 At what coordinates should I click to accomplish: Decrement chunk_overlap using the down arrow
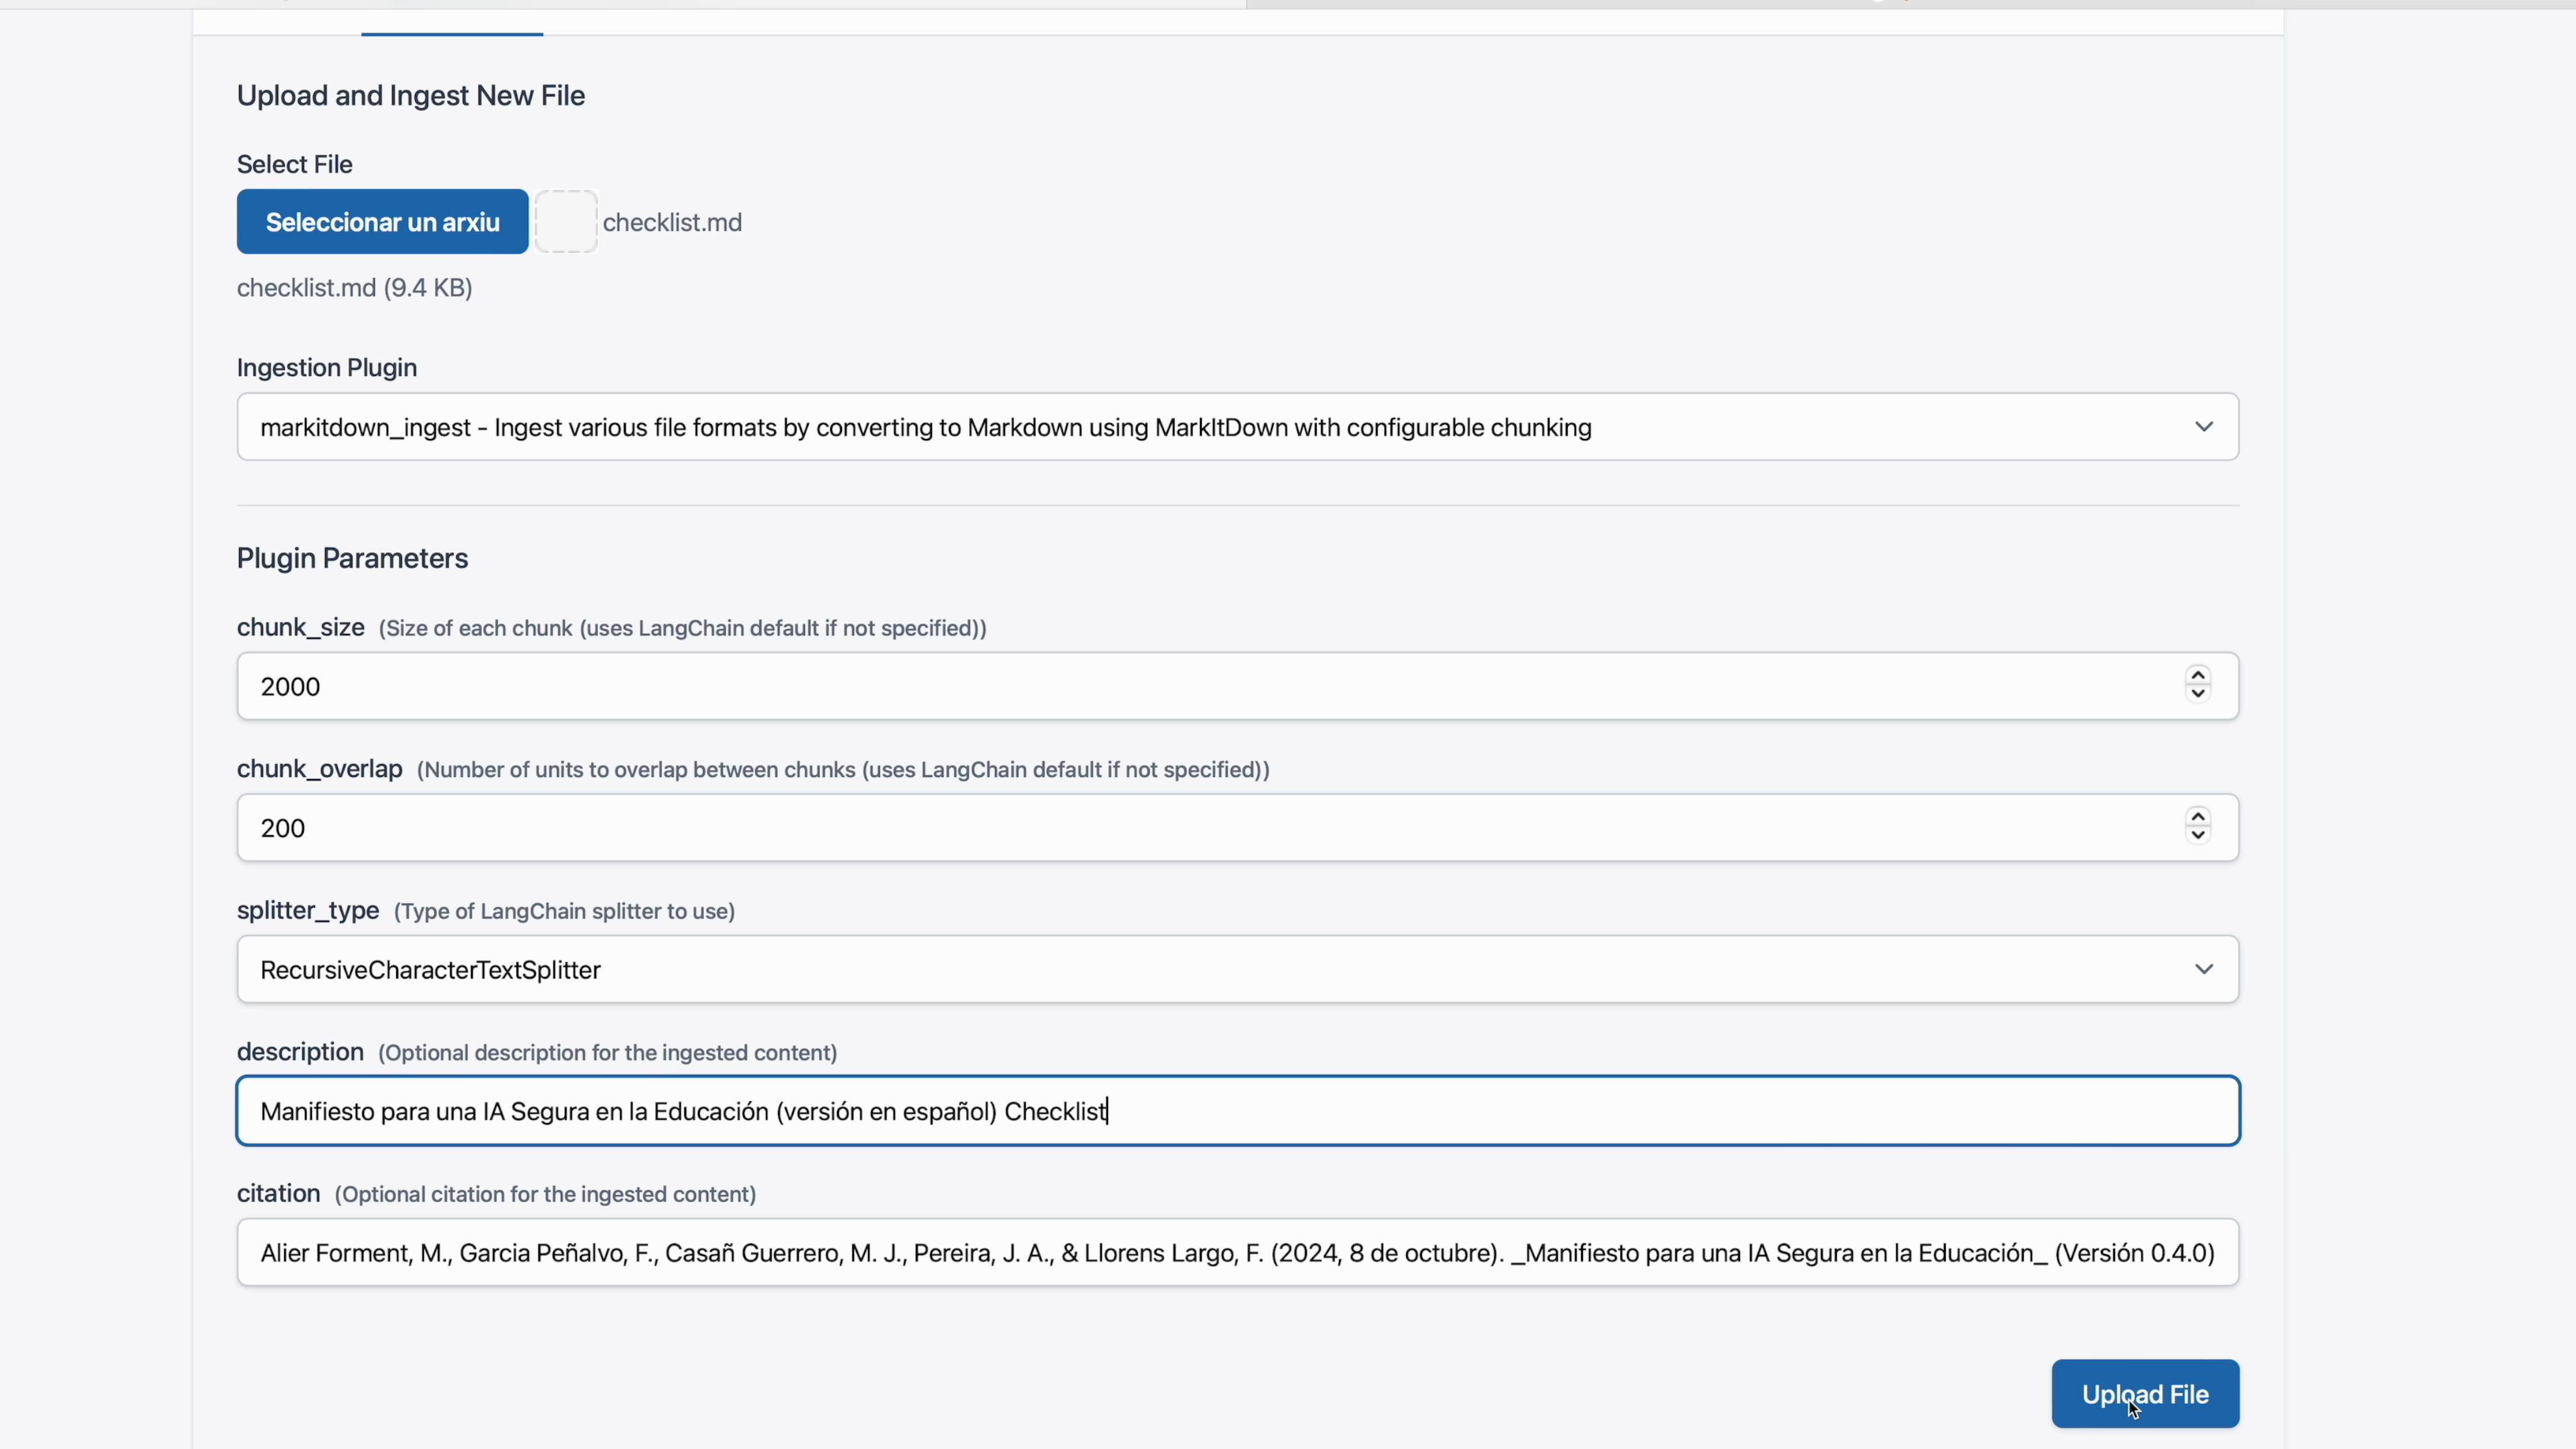(x=2197, y=836)
